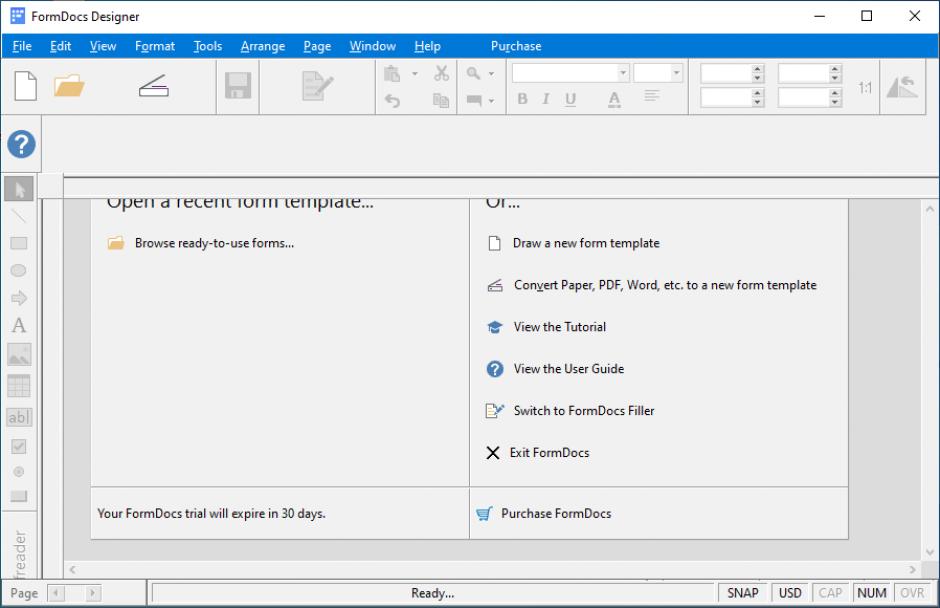Select the line drawing tool
The width and height of the screenshot is (940, 608).
coord(19,216)
